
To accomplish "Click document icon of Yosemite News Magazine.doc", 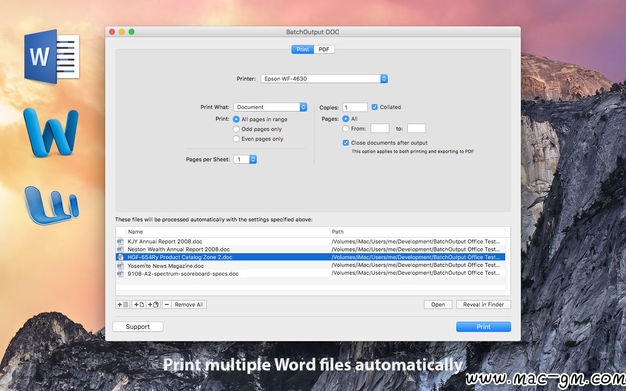I will click(x=120, y=266).
